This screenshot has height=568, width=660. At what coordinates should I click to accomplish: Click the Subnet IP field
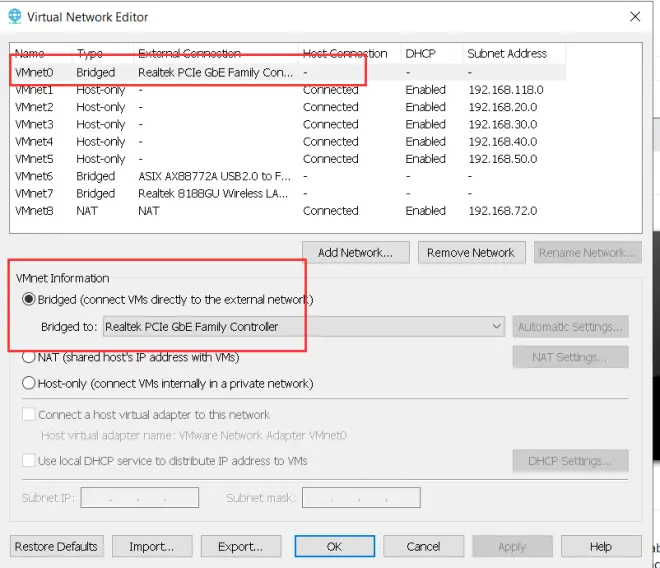[140, 498]
